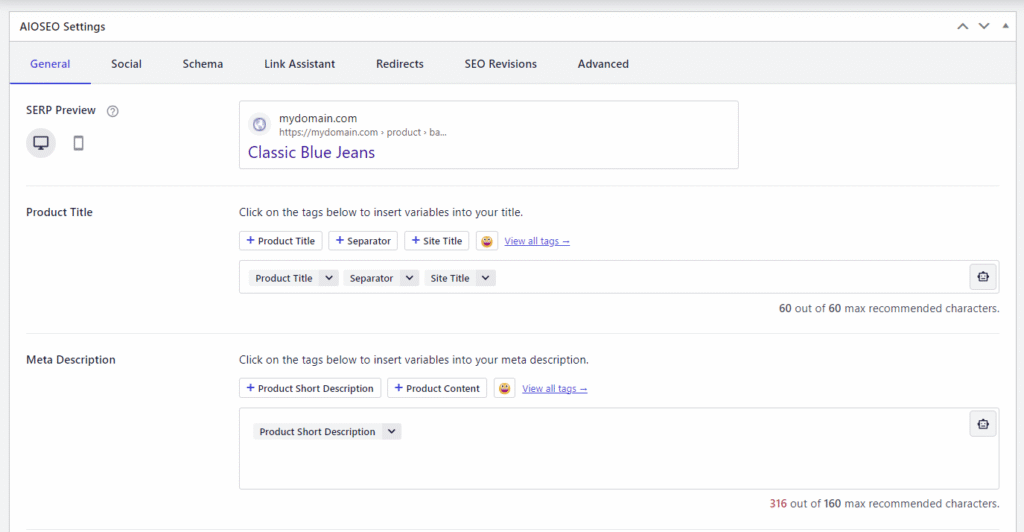Open the Link Assistant tab
This screenshot has height=532, width=1024.
pyautogui.click(x=300, y=64)
